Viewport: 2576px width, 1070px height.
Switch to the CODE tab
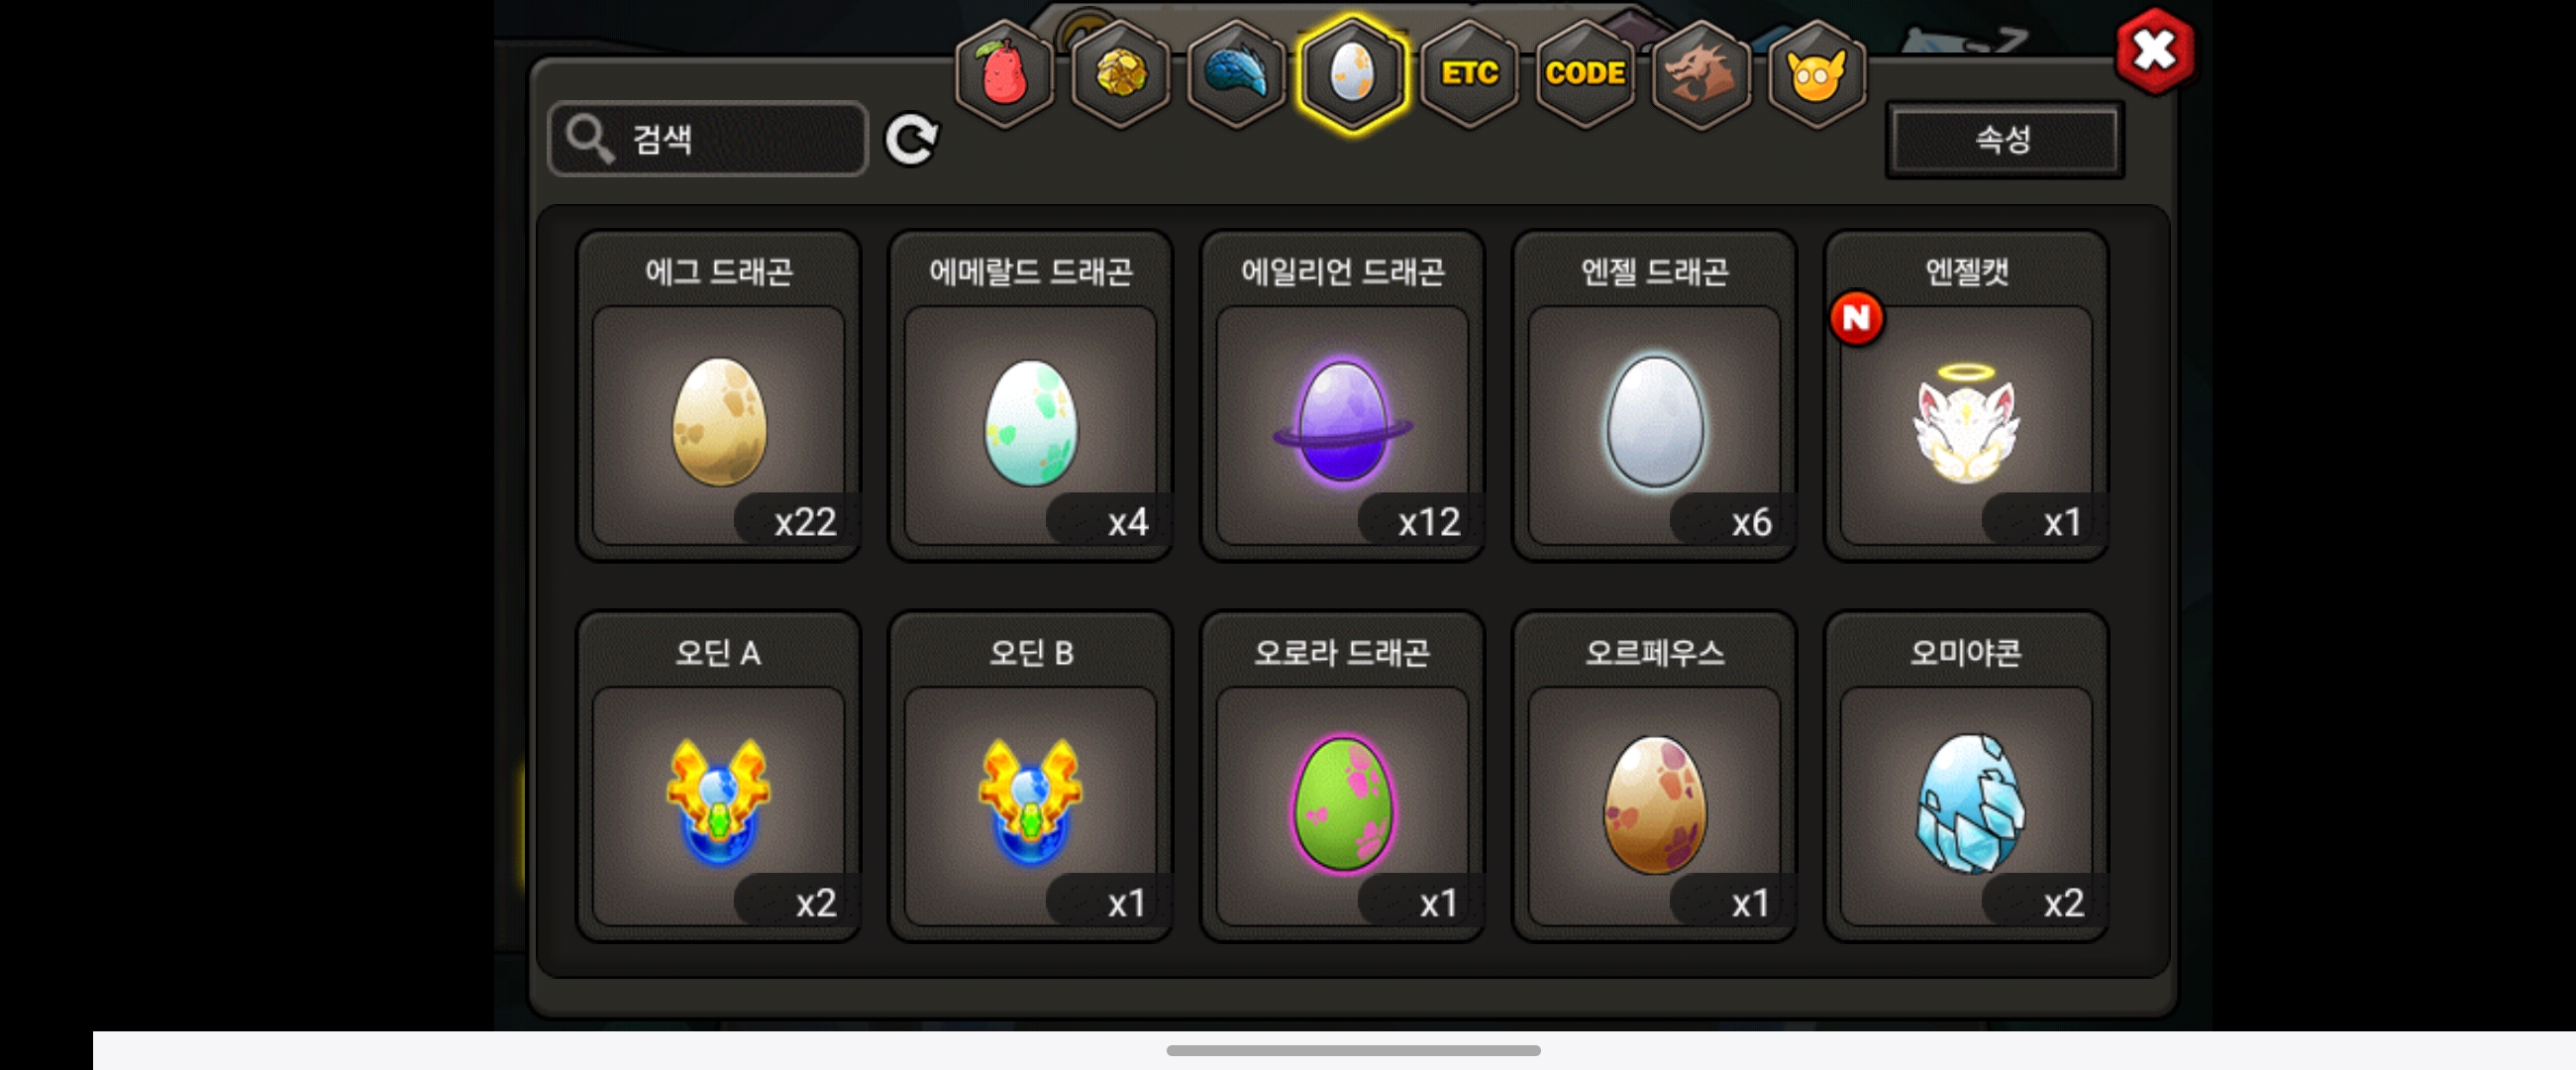pos(1585,73)
